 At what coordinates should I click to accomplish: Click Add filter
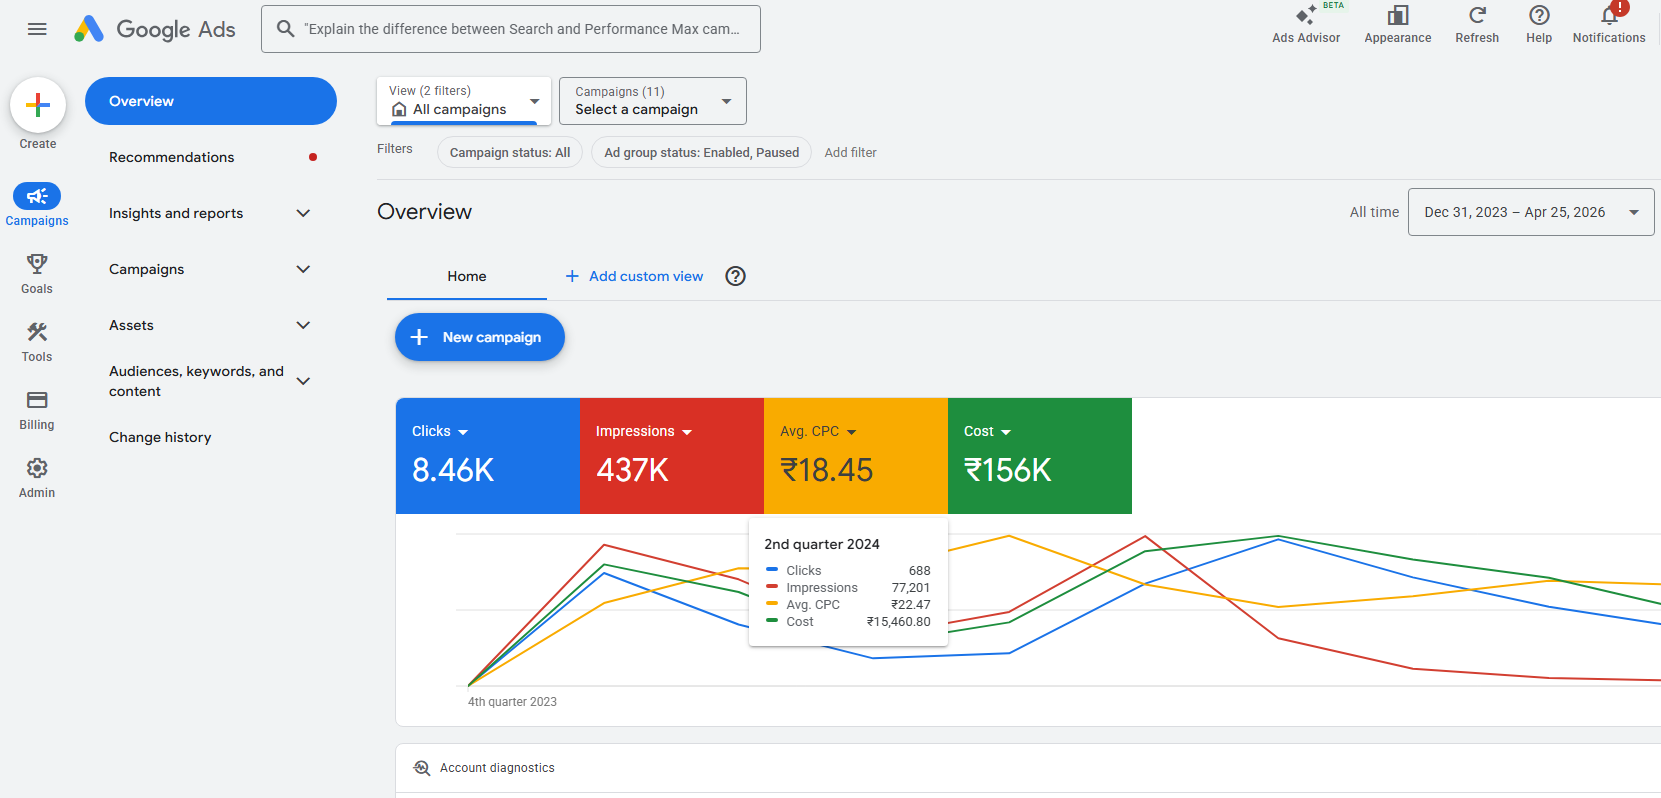click(851, 152)
